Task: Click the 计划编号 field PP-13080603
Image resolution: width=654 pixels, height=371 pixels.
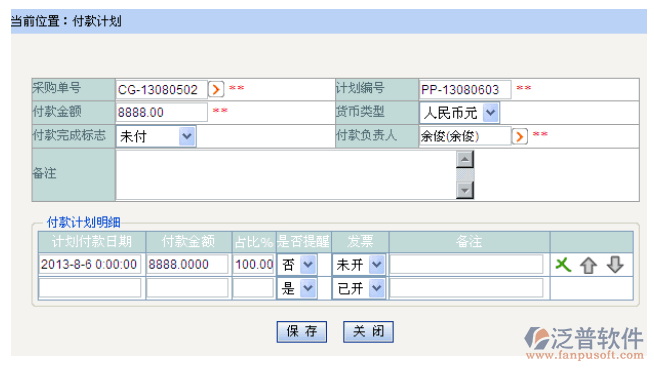Action: tap(465, 89)
